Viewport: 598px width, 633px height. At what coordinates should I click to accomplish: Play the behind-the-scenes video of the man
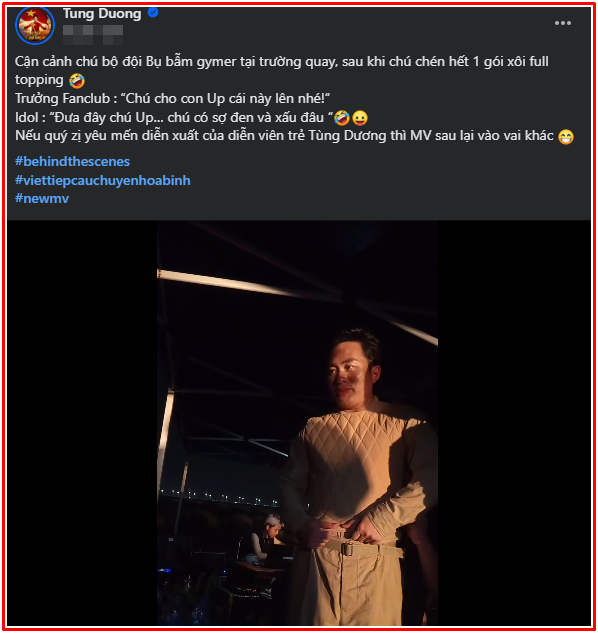click(297, 423)
